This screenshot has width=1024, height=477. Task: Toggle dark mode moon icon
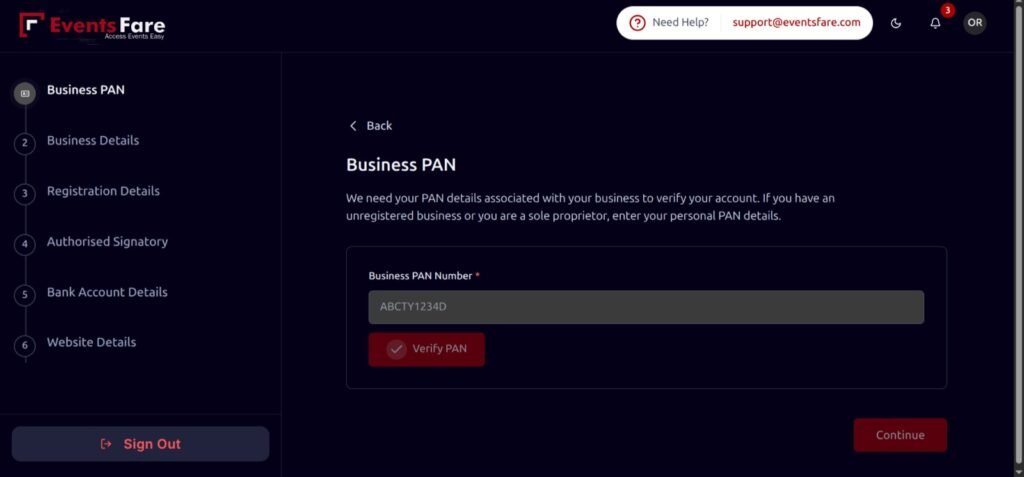[x=896, y=23]
